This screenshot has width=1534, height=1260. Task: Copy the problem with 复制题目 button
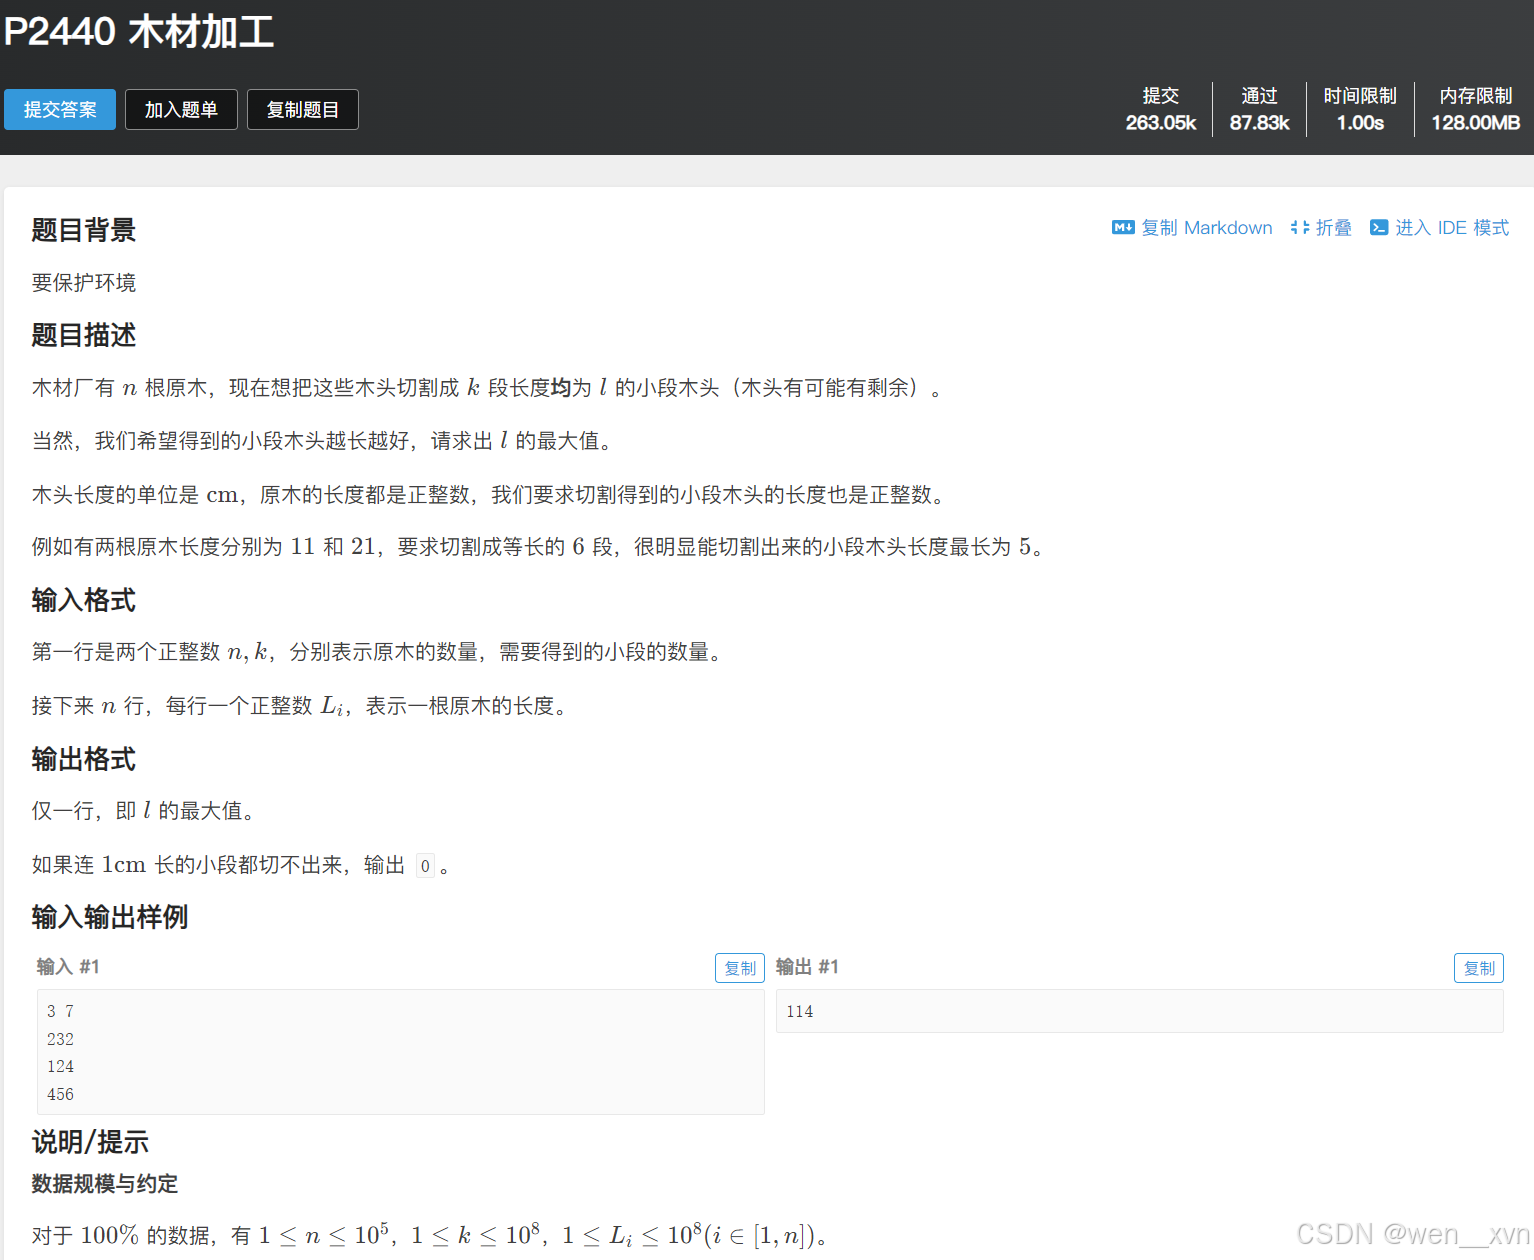(x=302, y=110)
